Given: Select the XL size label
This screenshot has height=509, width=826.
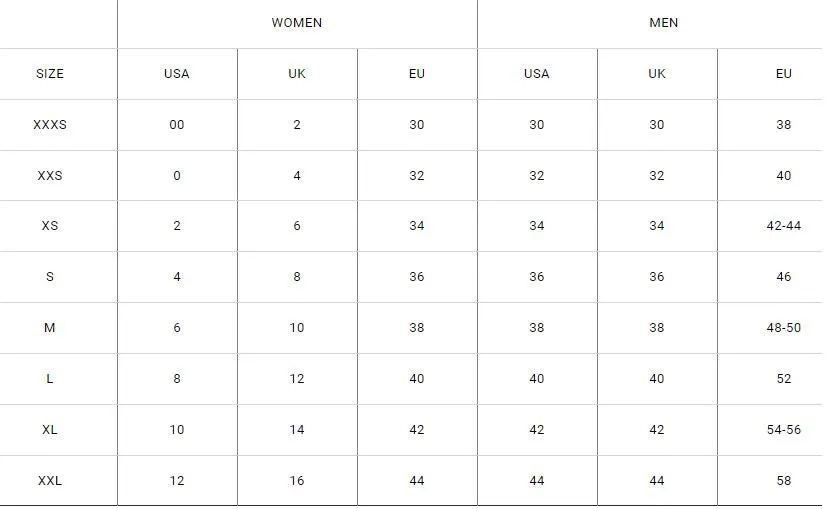Looking at the screenshot, I should pyautogui.click(x=50, y=429).
